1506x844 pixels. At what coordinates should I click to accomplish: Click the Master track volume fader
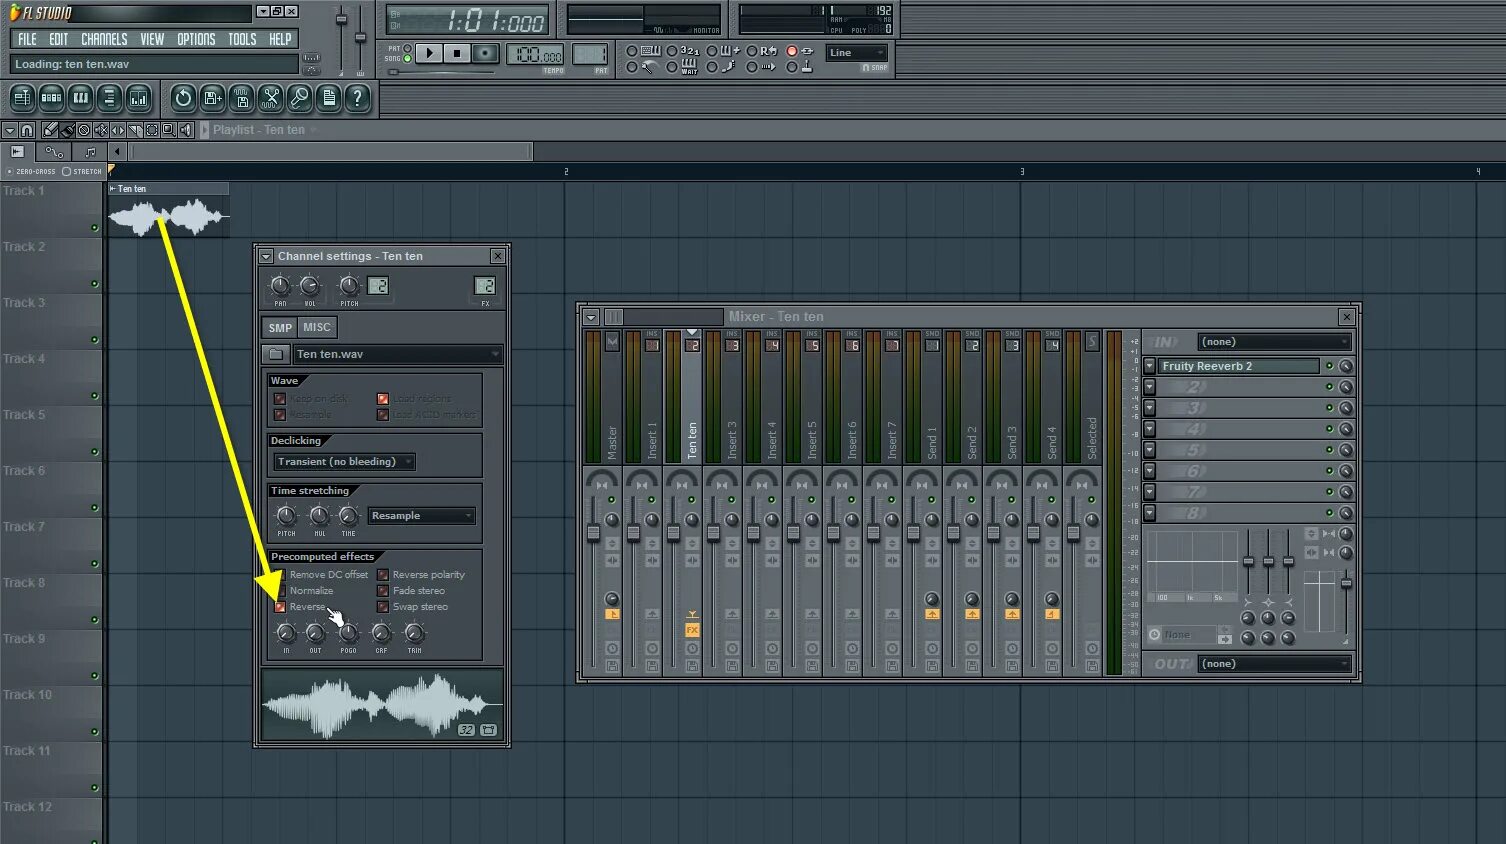point(593,533)
